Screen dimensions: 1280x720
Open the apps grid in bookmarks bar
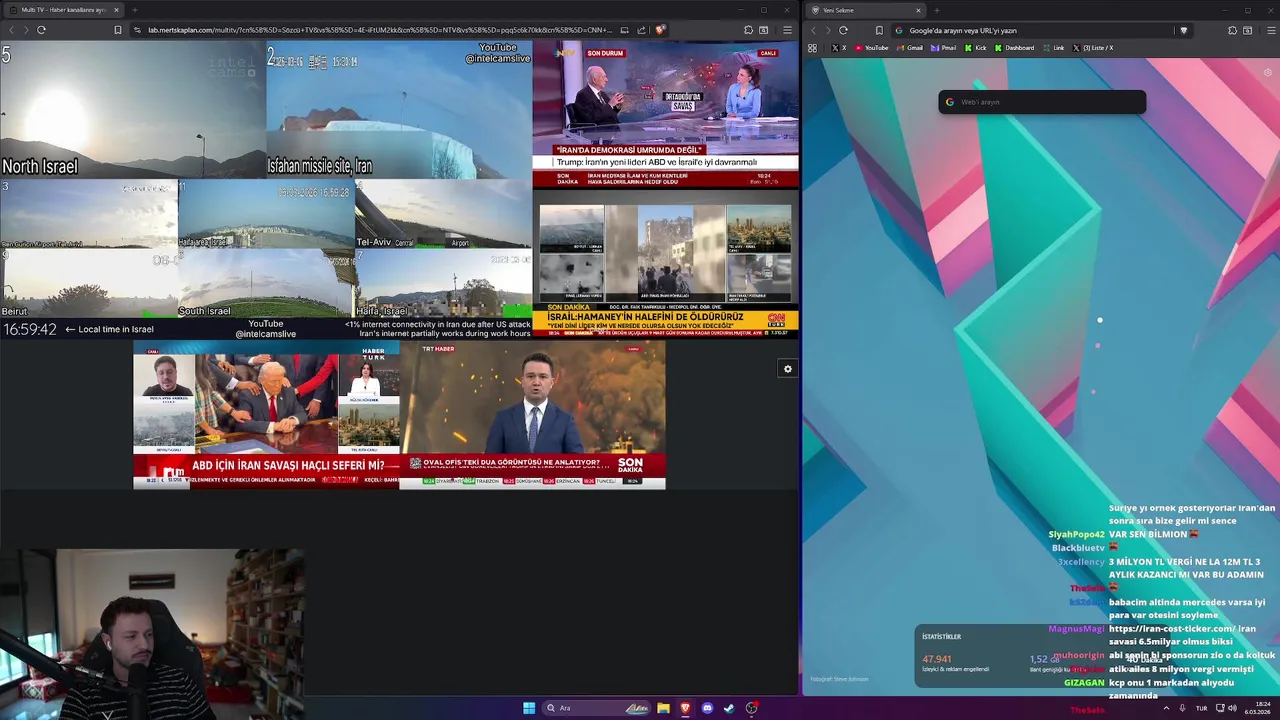[x=812, y=48]
